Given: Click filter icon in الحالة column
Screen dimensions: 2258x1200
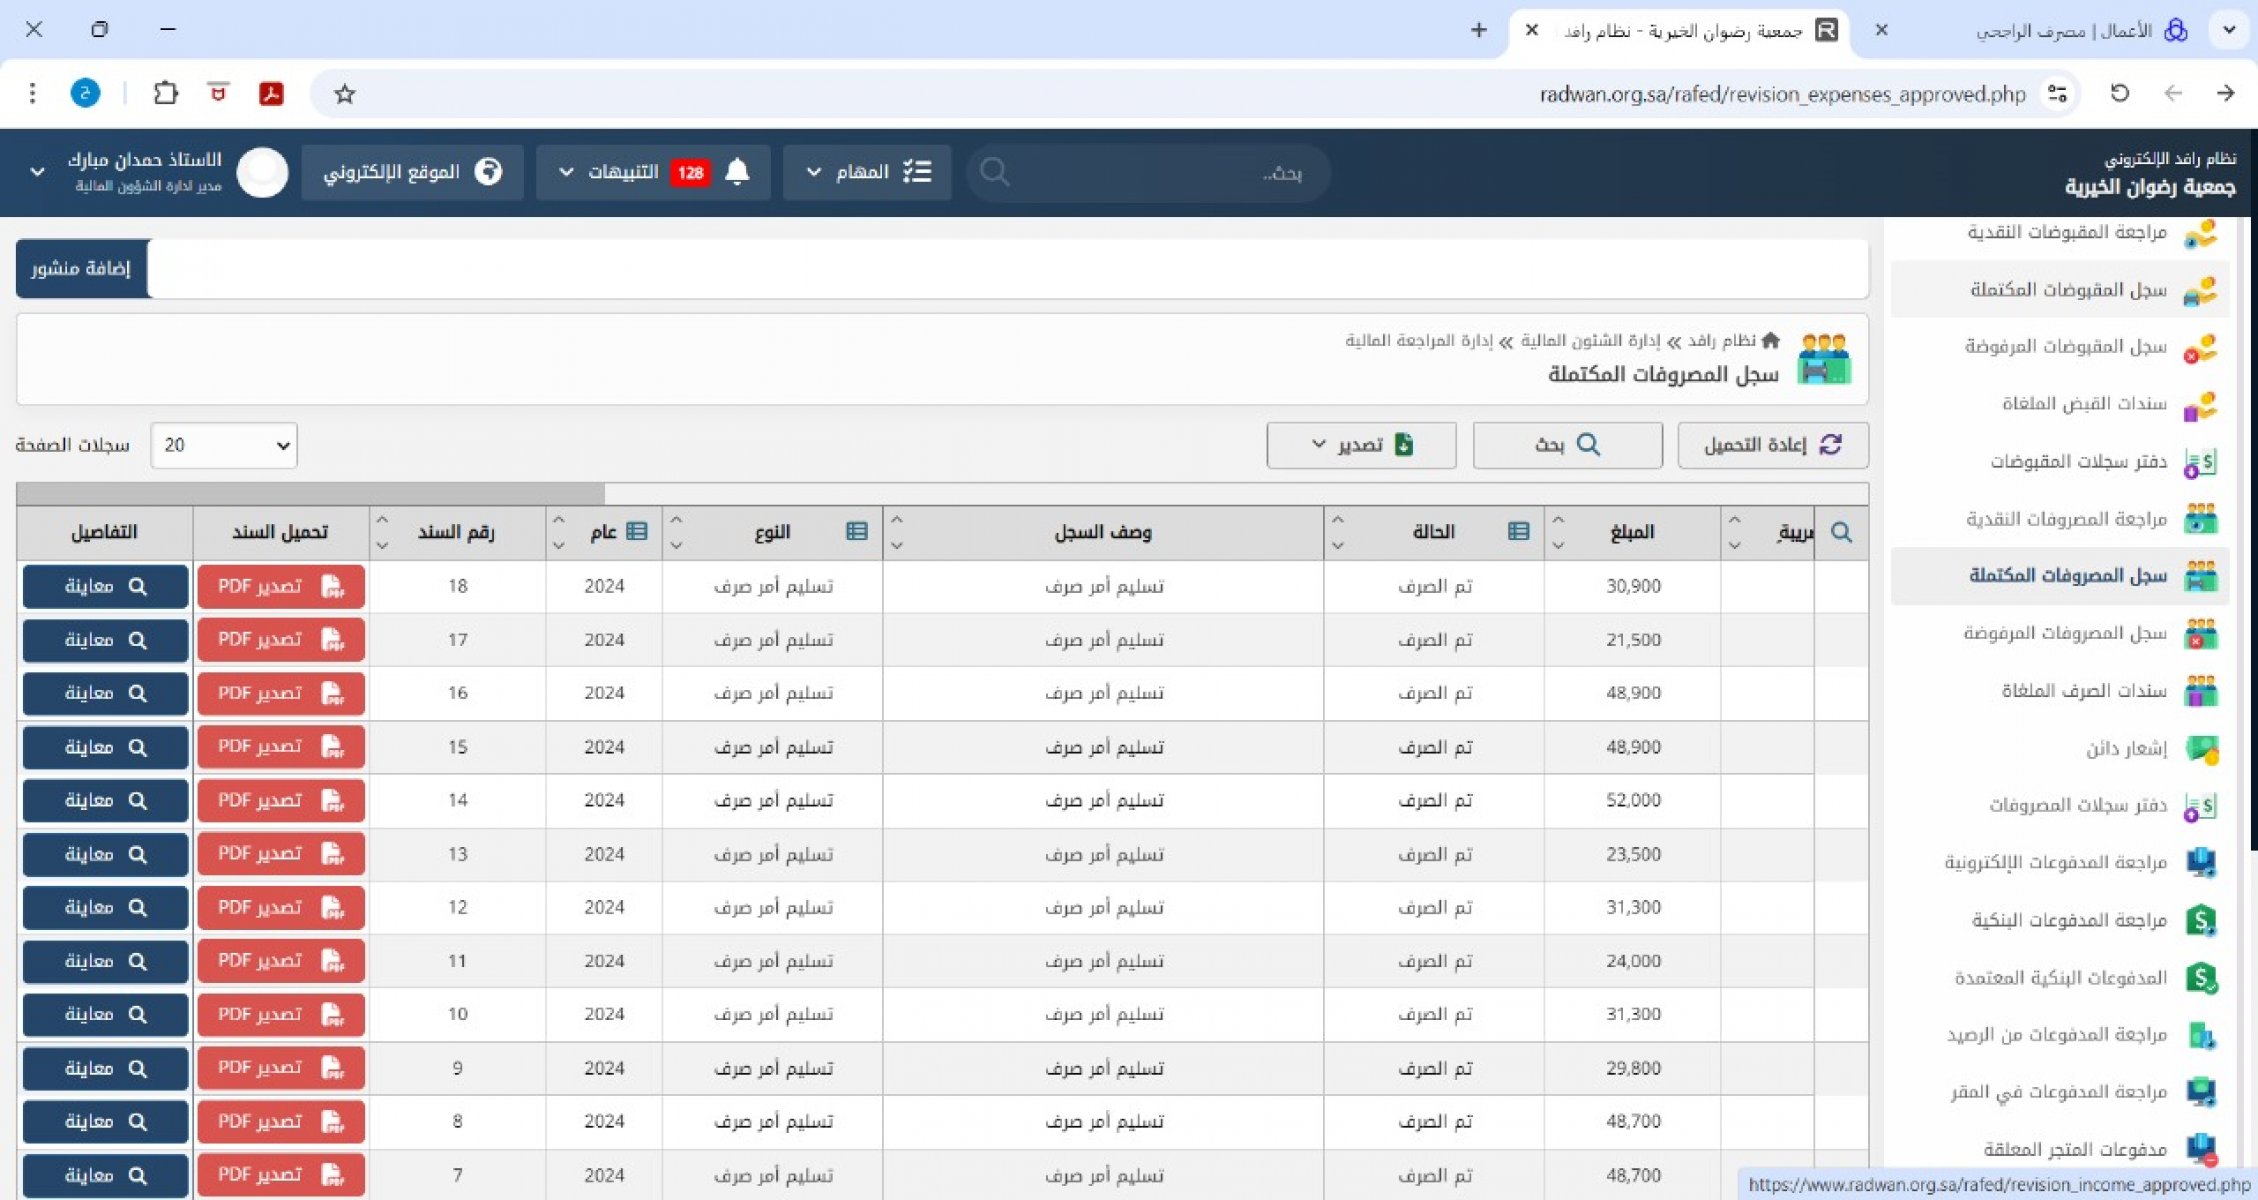Looking at the screenshot, I should pyautogui.click(x=1518, y=531).
